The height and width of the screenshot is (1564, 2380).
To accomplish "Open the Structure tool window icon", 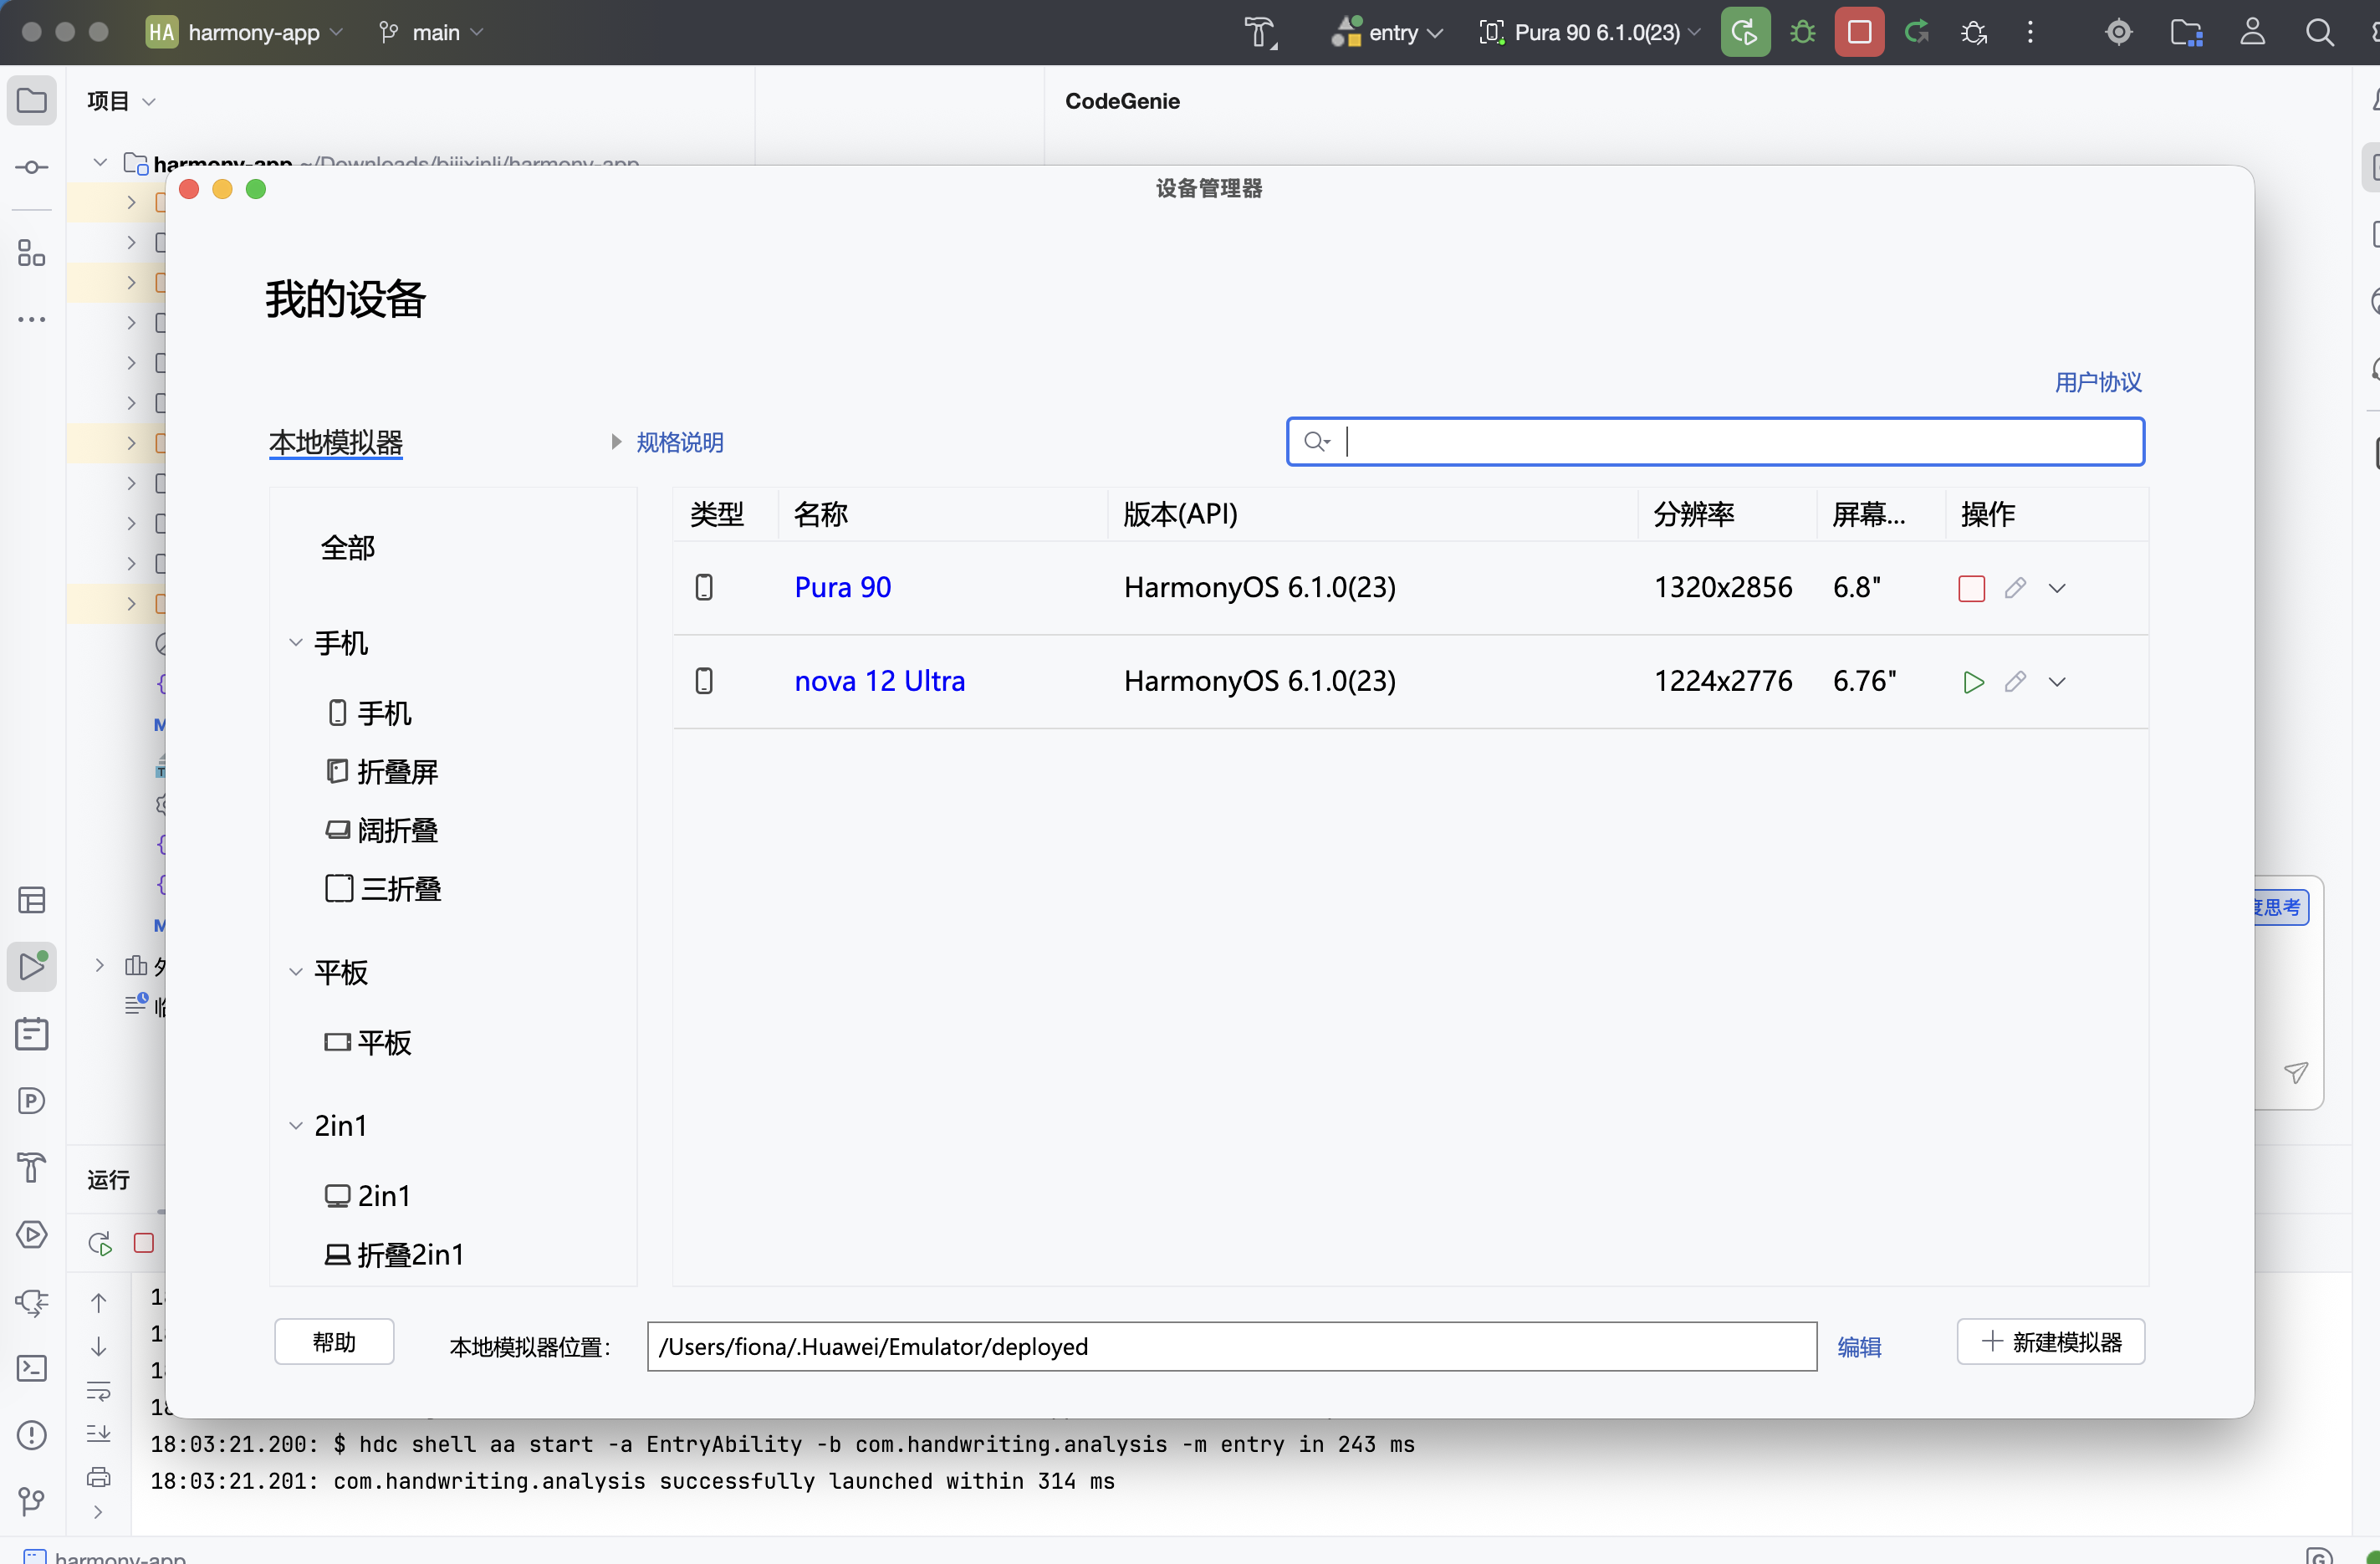I will [32, 254].
